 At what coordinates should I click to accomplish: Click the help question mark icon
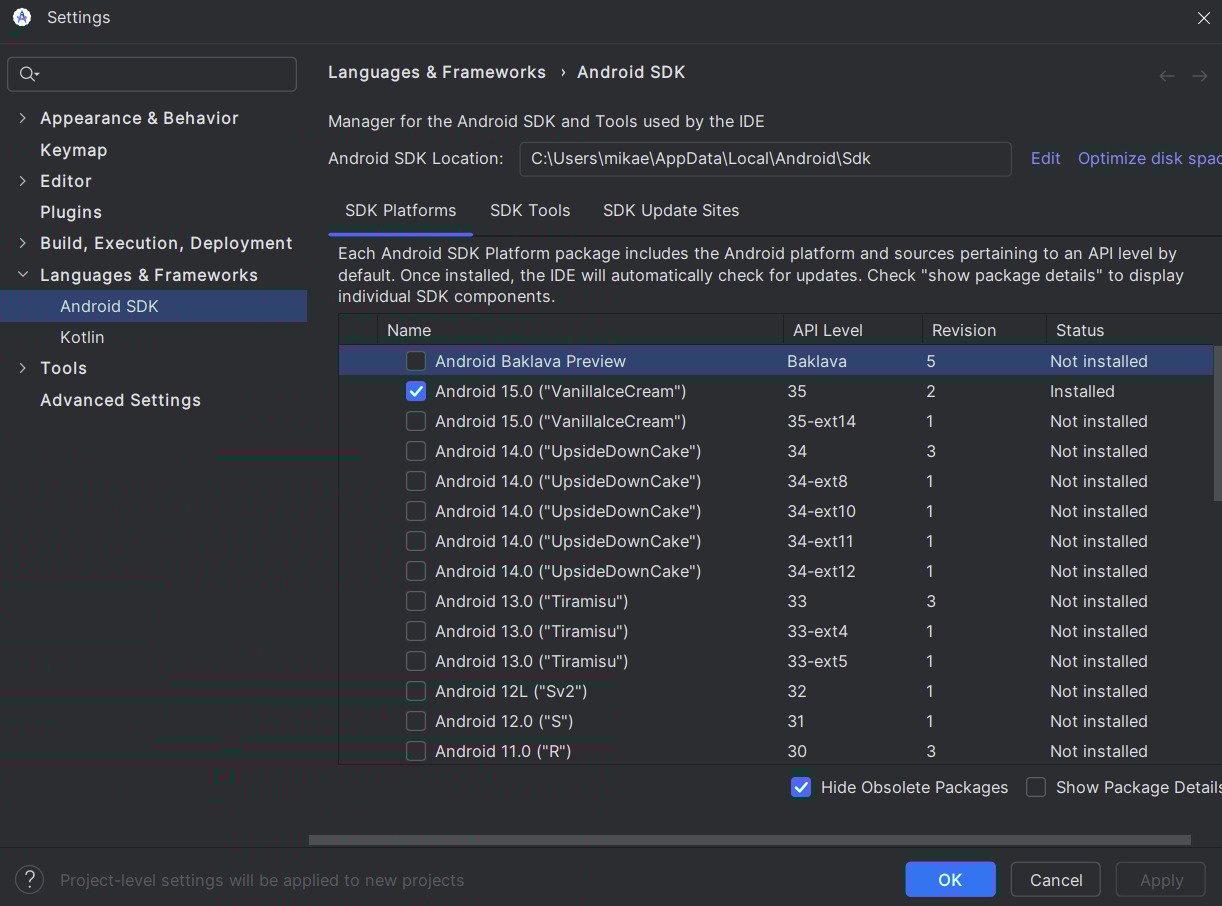coord(29,880)
